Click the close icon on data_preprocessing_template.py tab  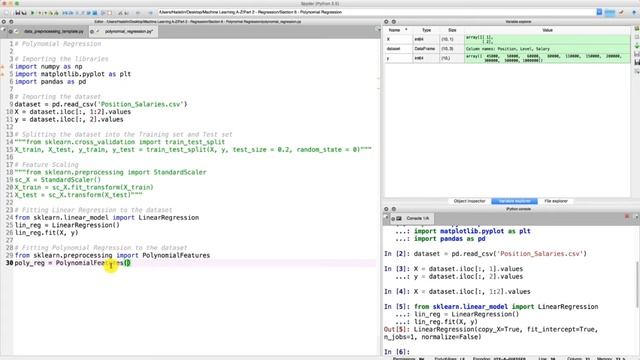click(x=11, y=31)
